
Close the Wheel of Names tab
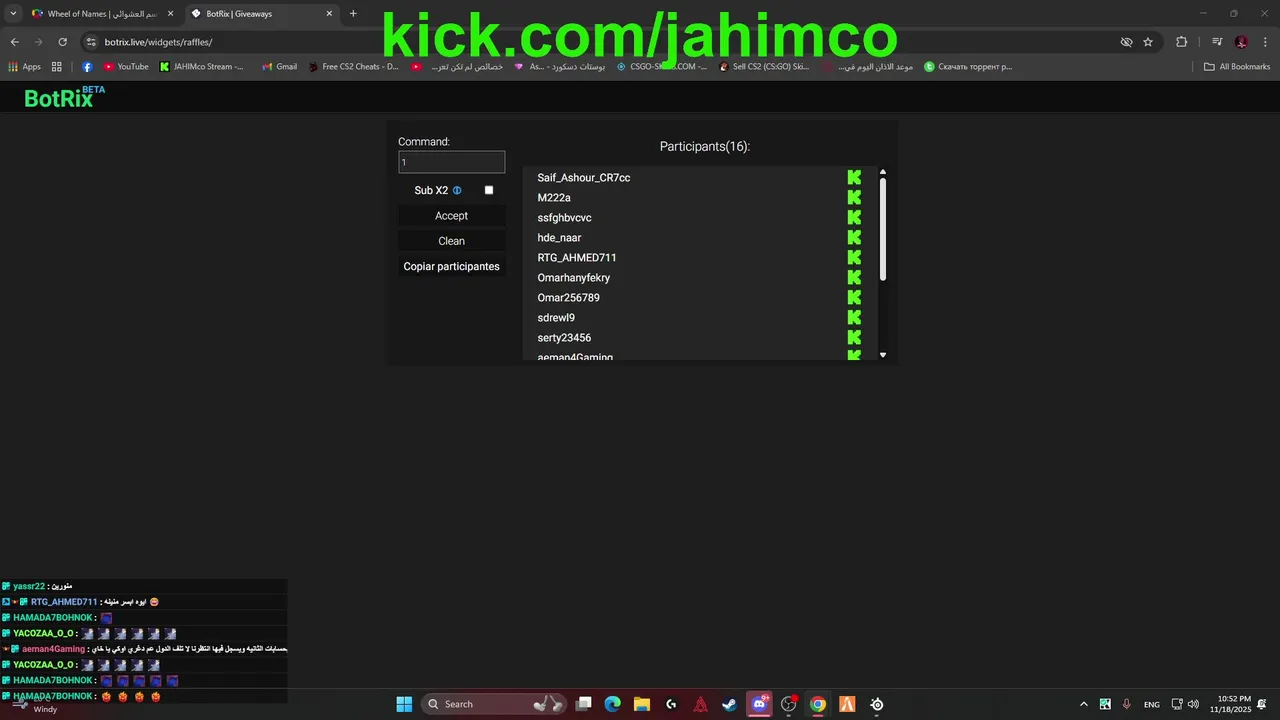[170, 14]
